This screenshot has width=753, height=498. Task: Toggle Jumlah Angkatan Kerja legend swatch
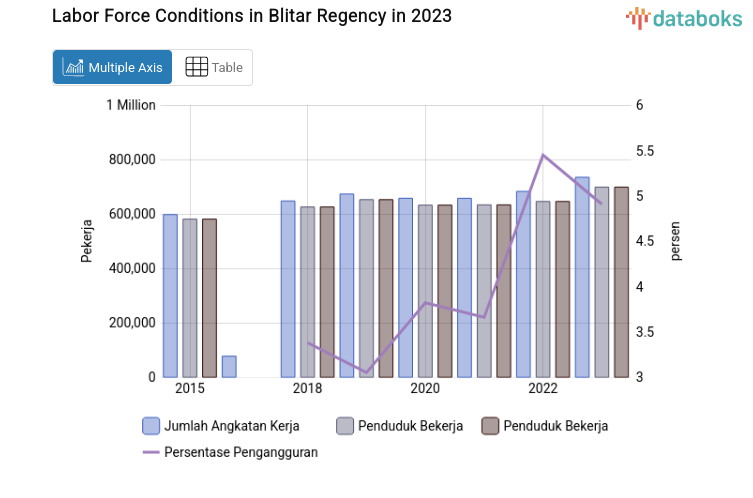click(x=151, y=426)
